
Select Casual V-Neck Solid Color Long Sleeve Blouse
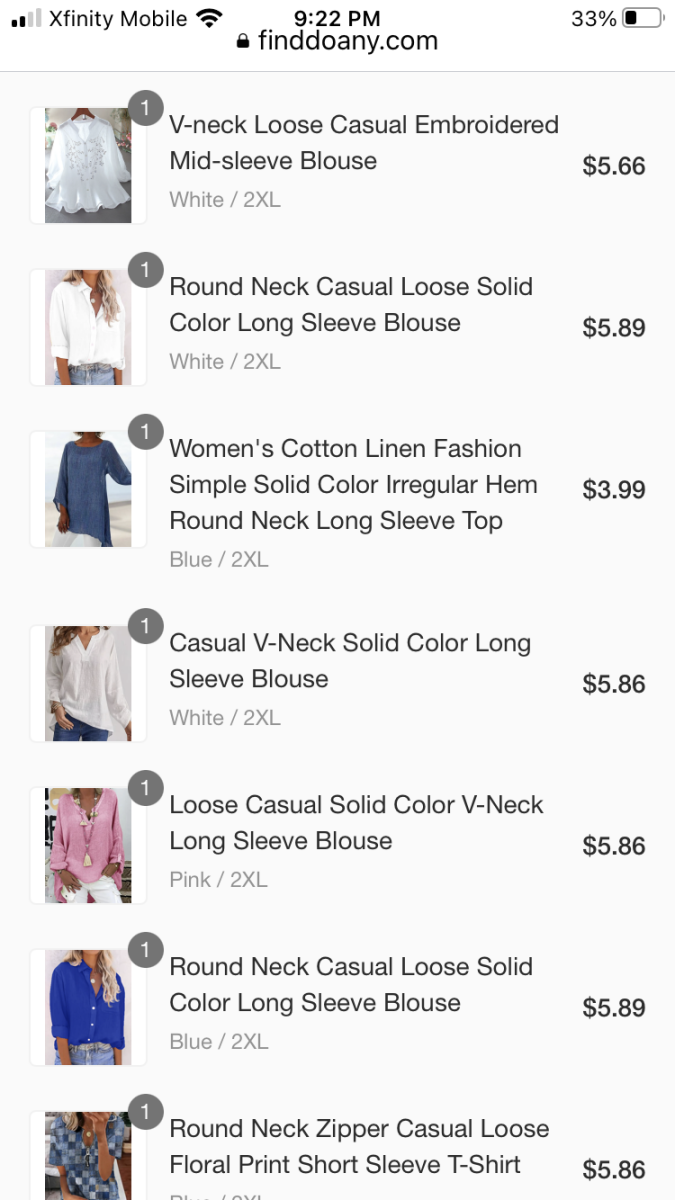click(350, 661)
